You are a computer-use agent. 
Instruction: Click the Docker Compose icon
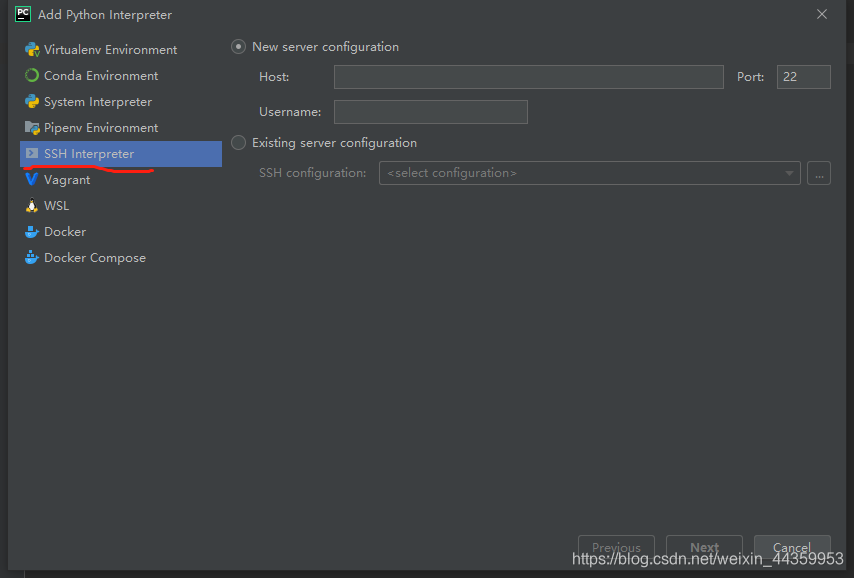click(32, 257)
